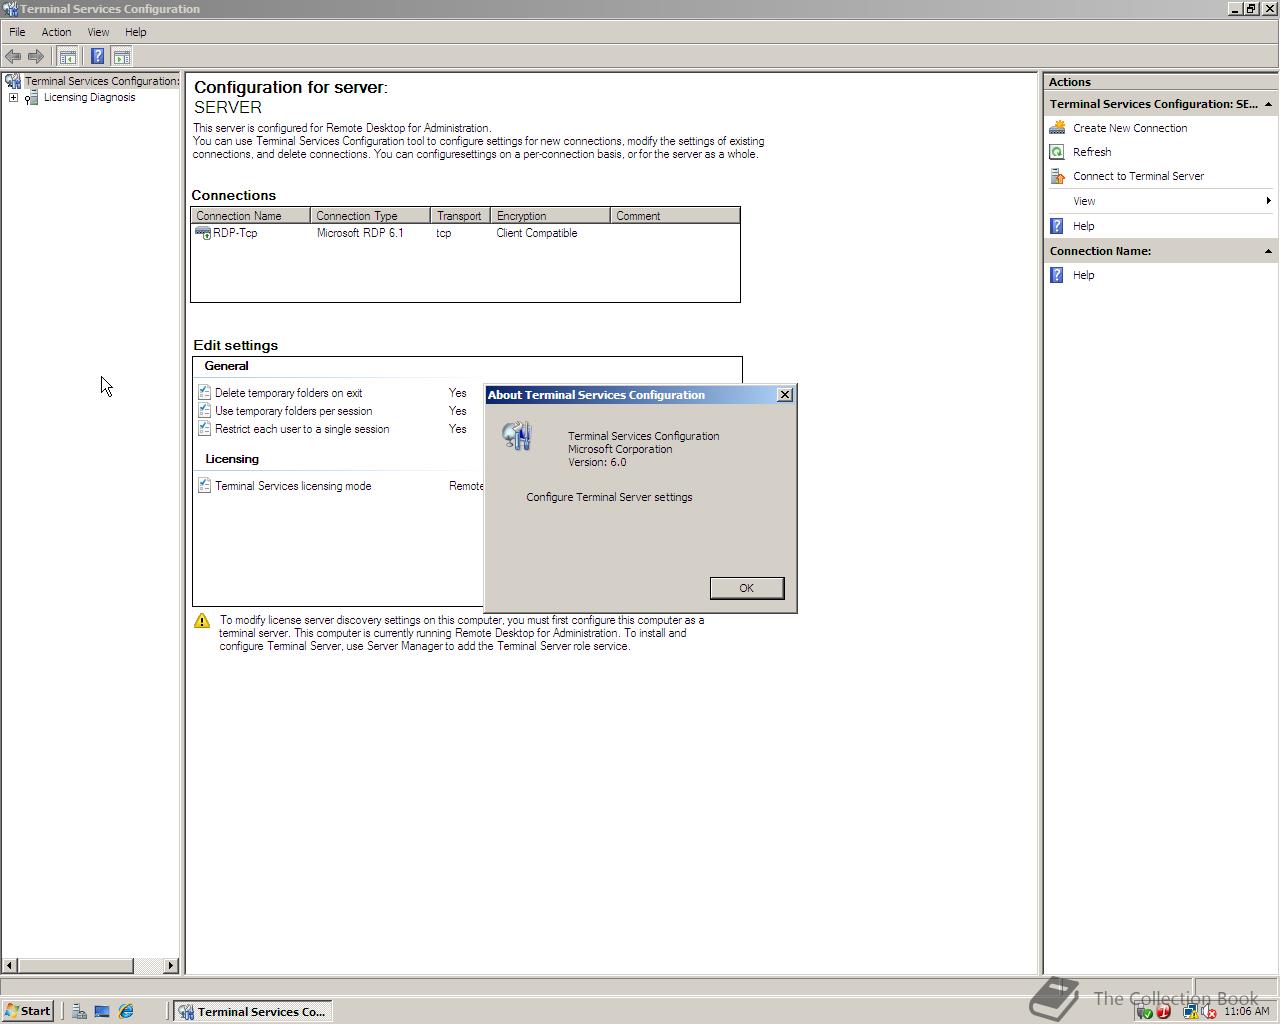The image size is (1280, 1024).
Task: Click the Refresh action icon
Action: (x=1057, y=152)
